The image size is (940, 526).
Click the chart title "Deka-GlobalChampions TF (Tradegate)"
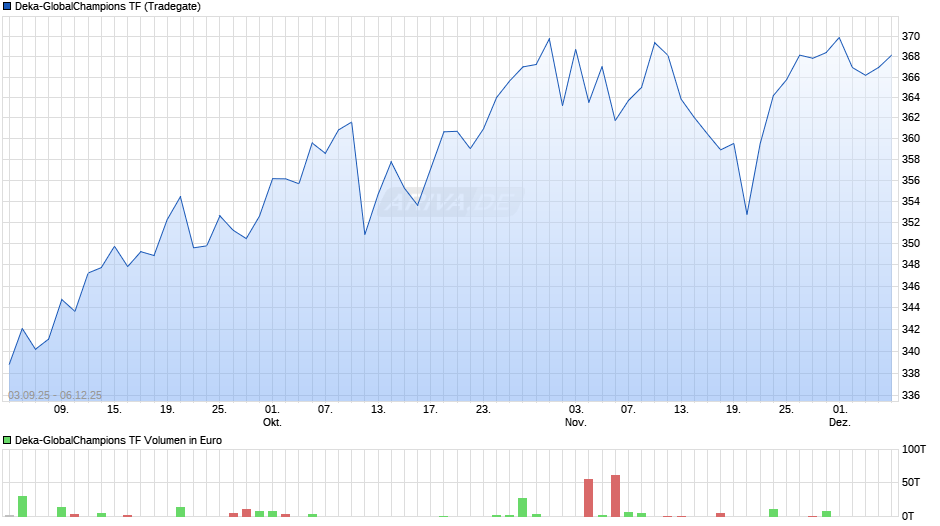point(108,7)
